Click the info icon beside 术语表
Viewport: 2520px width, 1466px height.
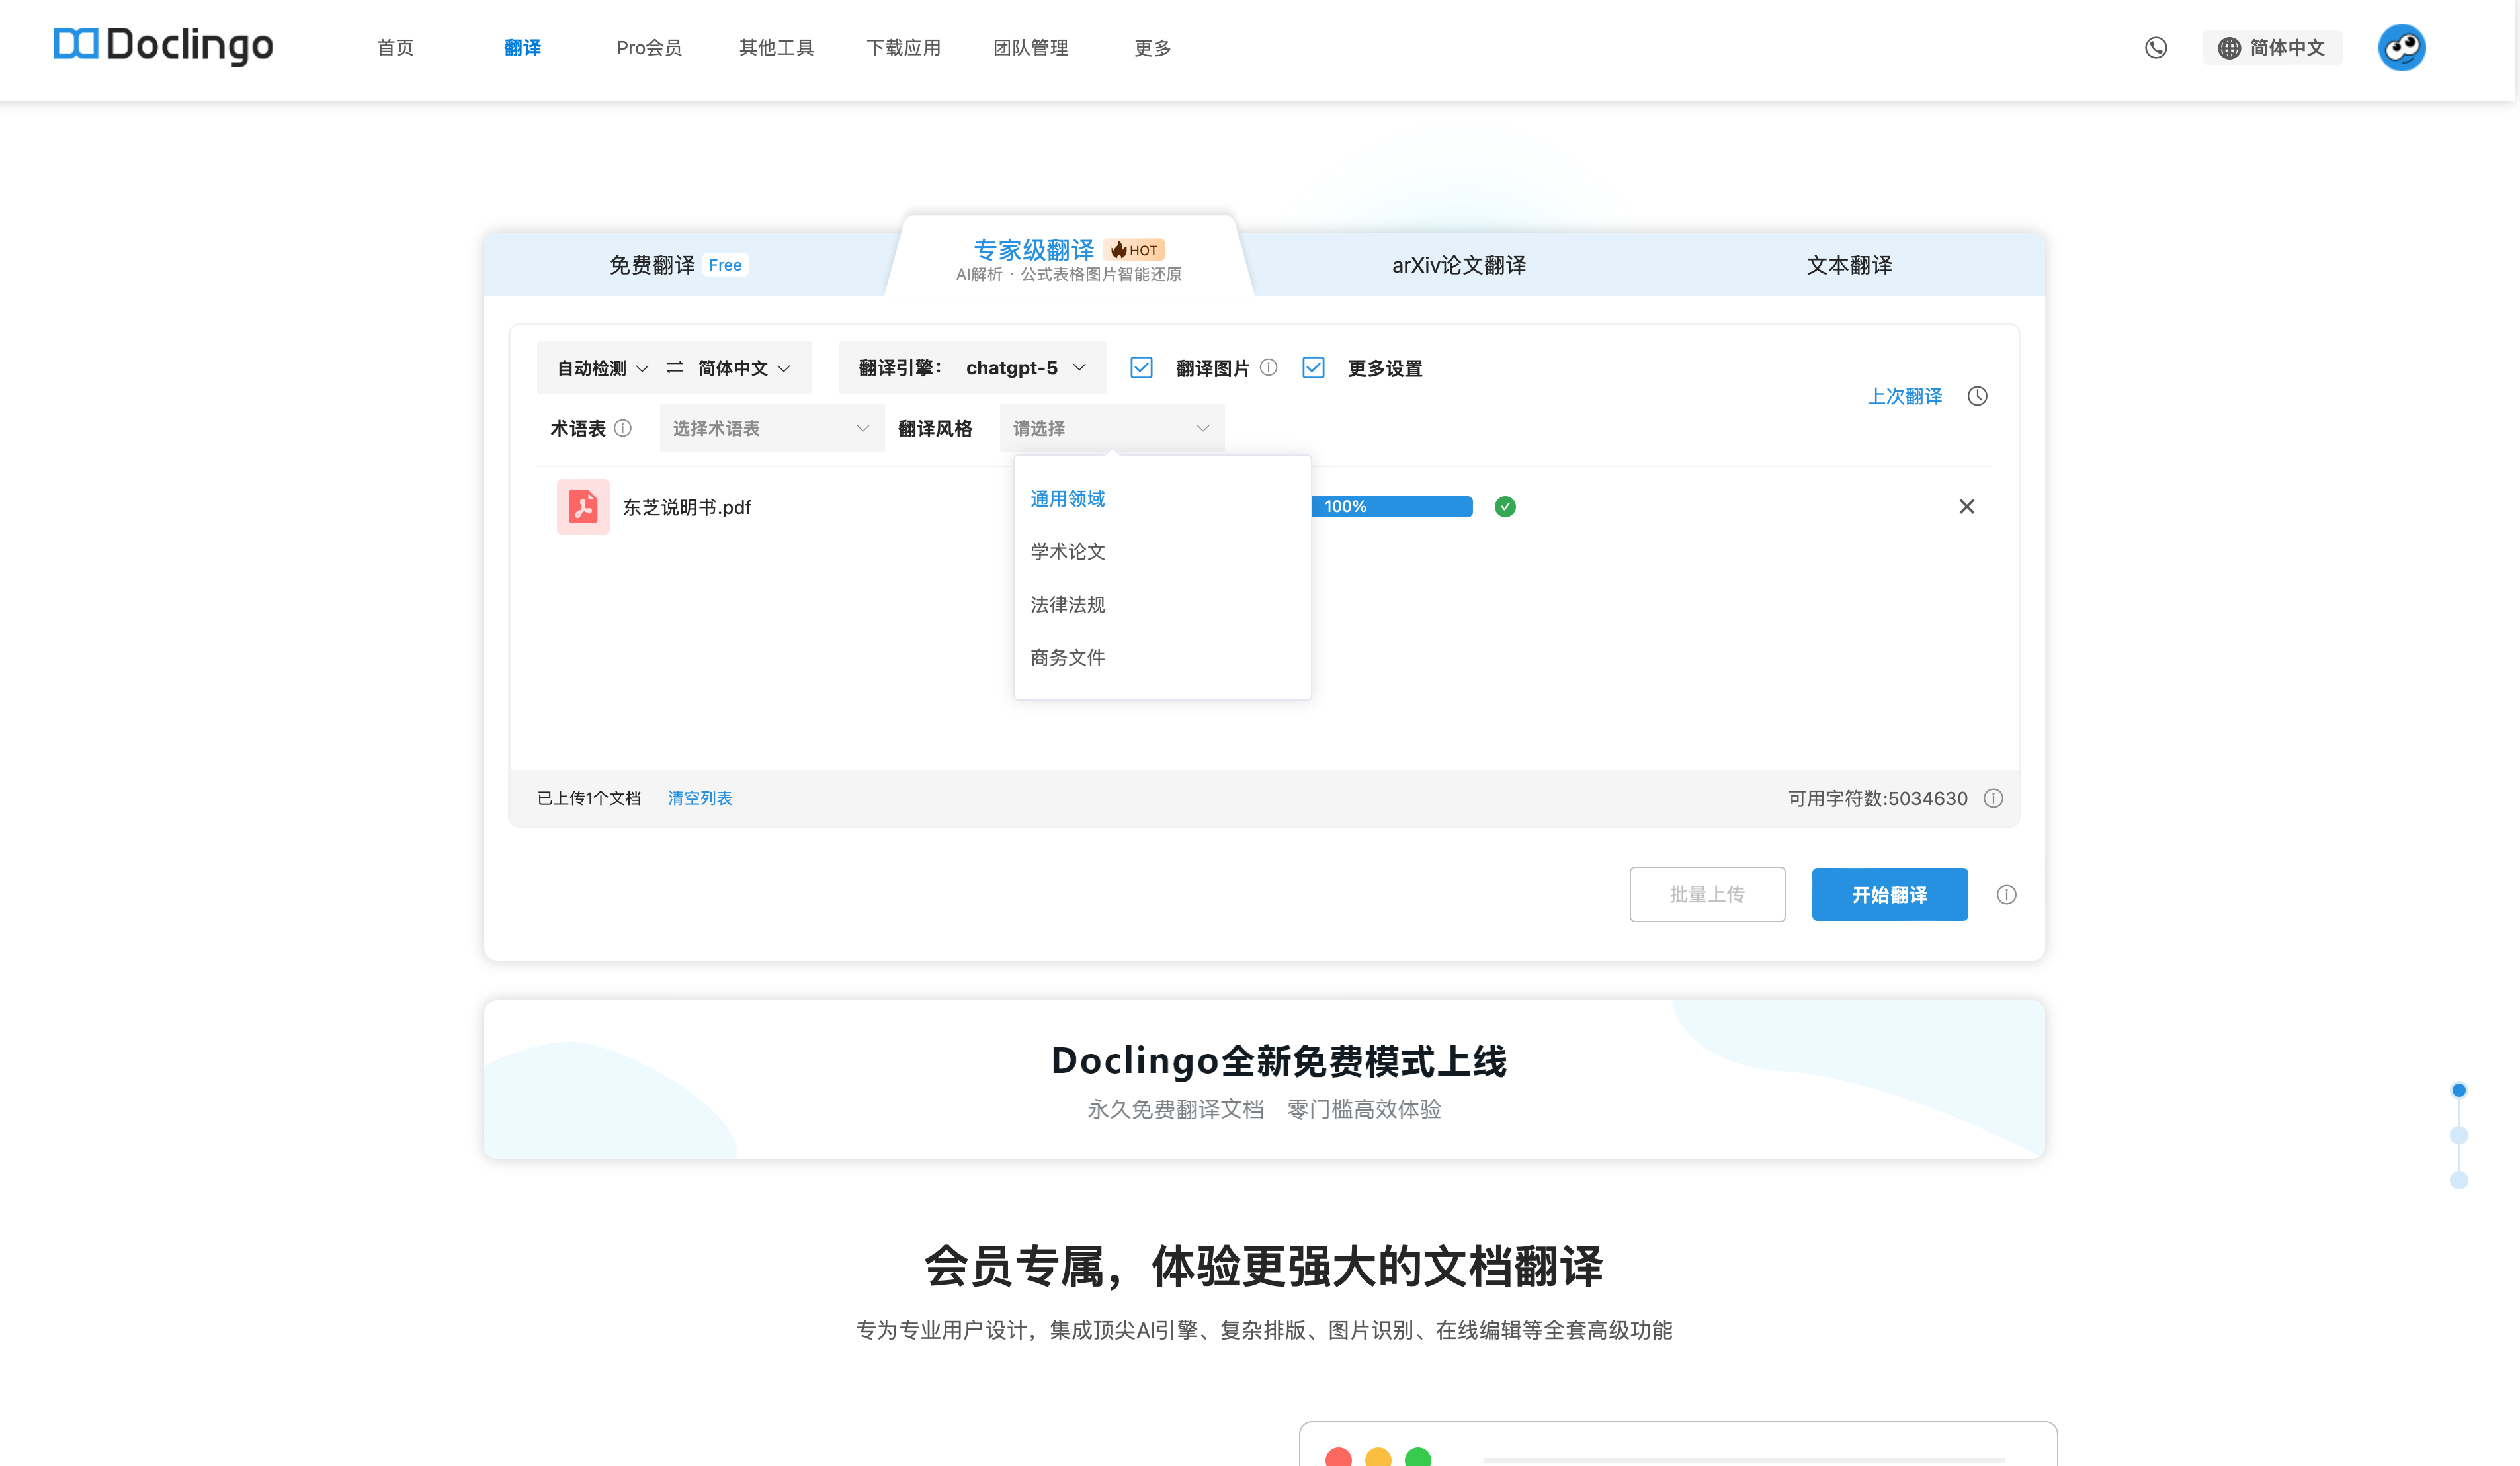coord(623,428)
